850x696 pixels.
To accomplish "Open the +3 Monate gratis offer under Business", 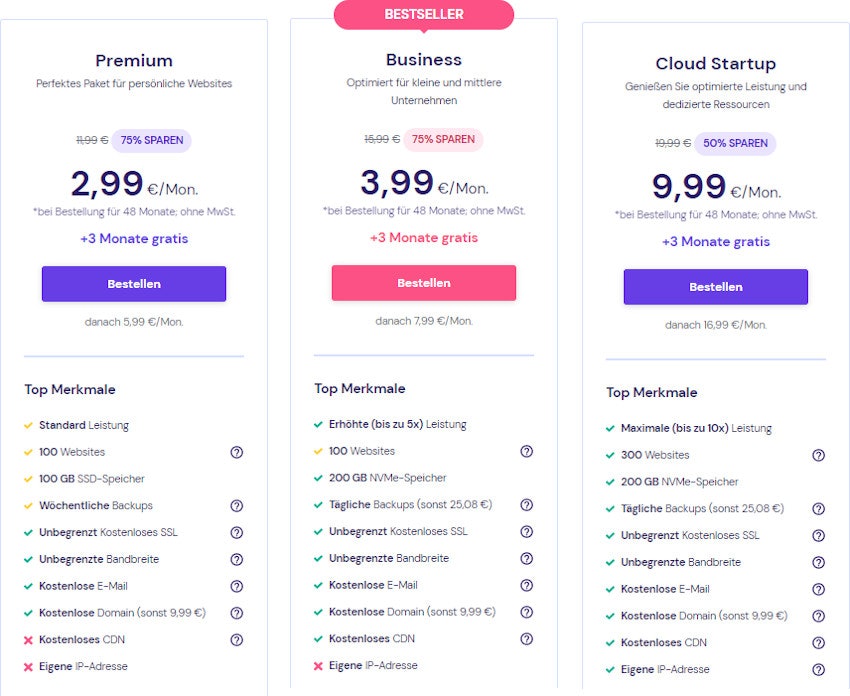I will (424, 239).
